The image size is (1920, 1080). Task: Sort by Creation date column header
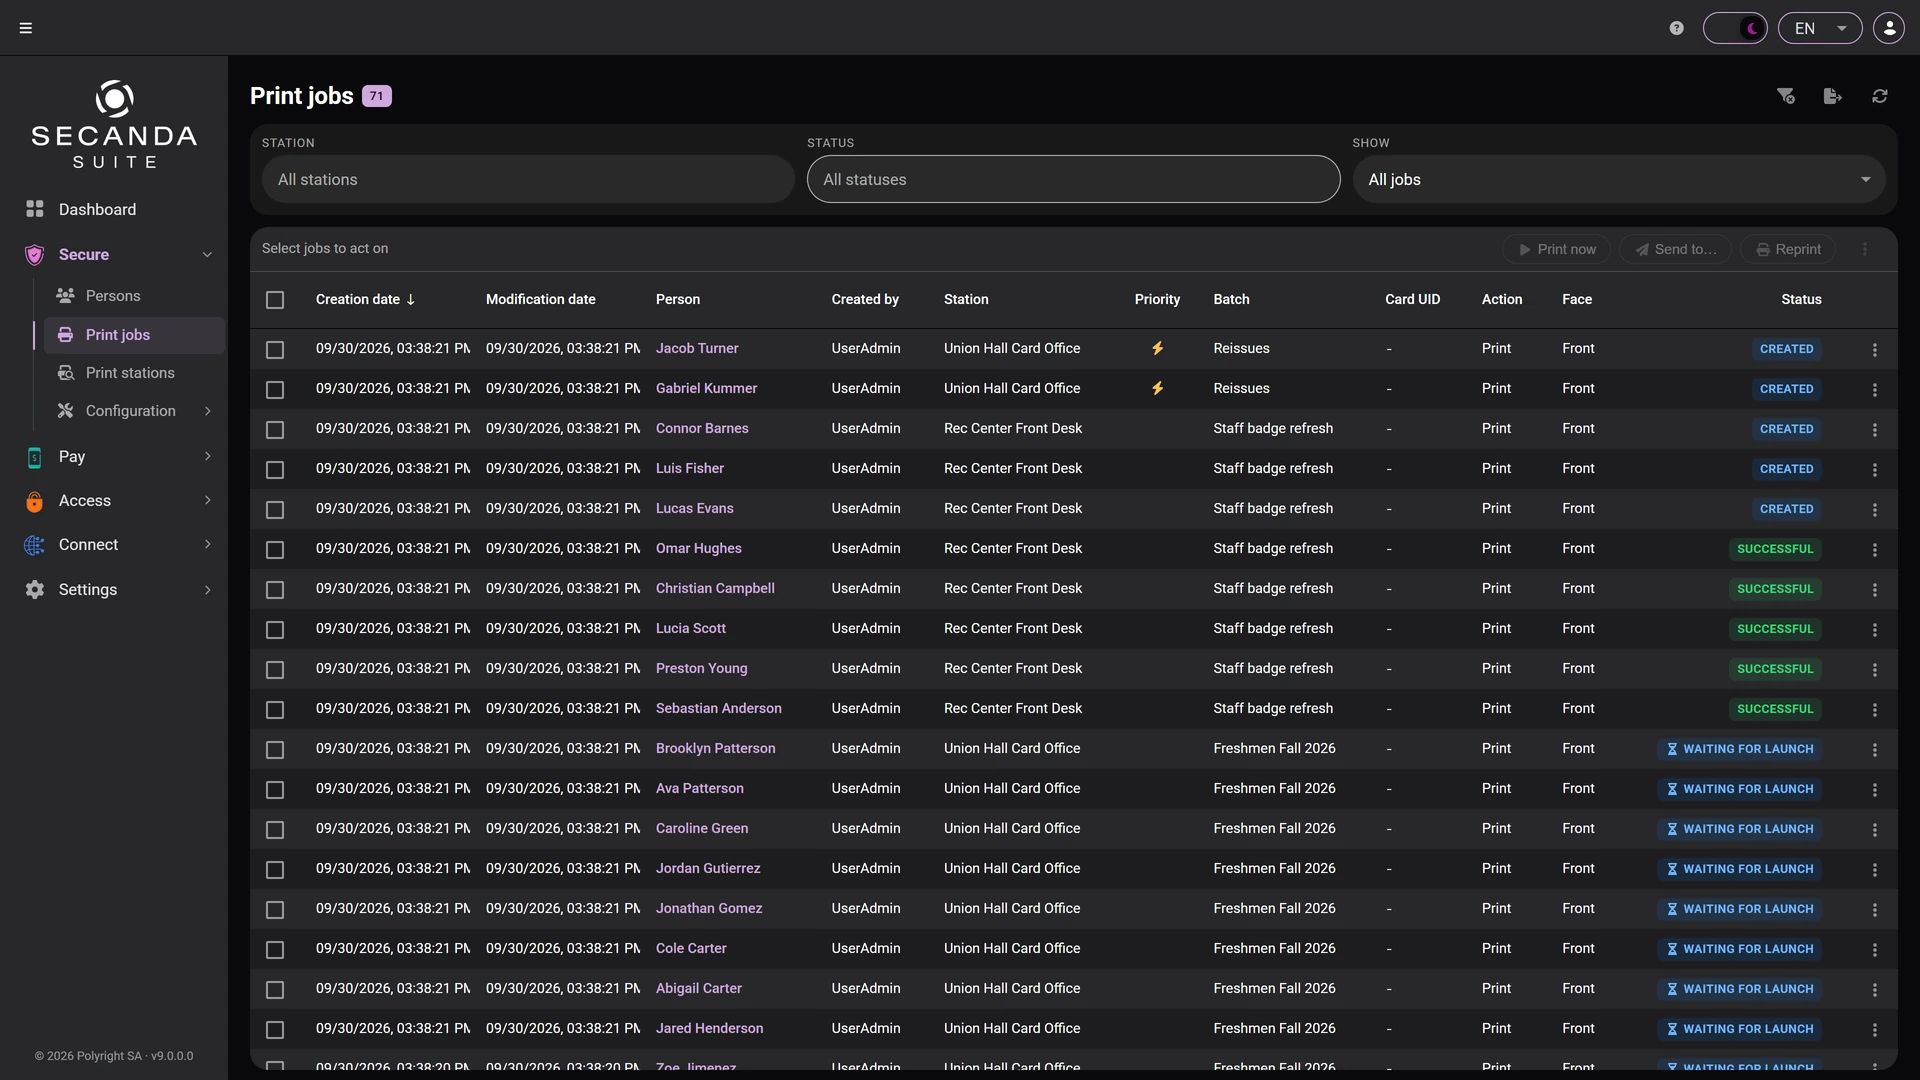click(365, 299)
